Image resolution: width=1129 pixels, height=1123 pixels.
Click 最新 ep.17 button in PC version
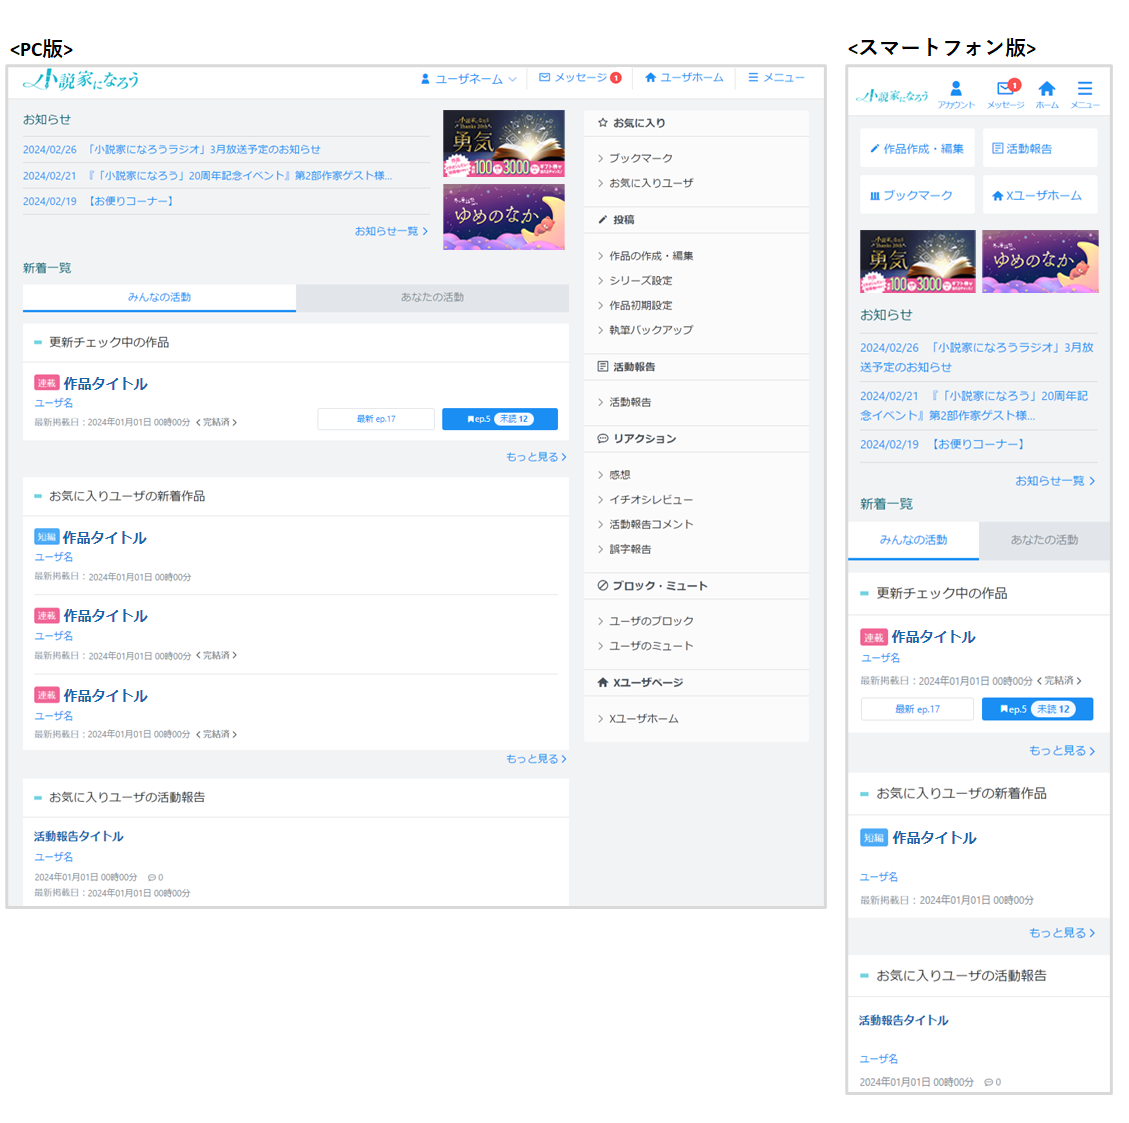(376, 419)
